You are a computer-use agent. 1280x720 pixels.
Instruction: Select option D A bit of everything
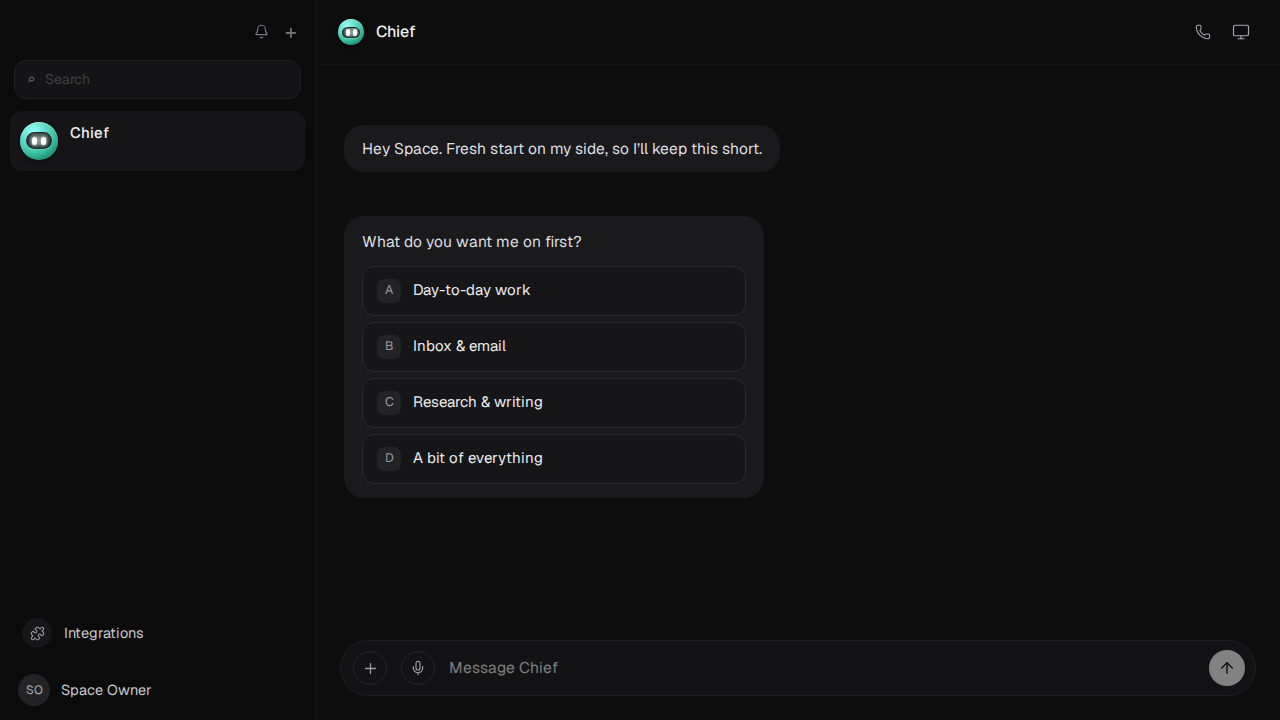pos(554,458)
